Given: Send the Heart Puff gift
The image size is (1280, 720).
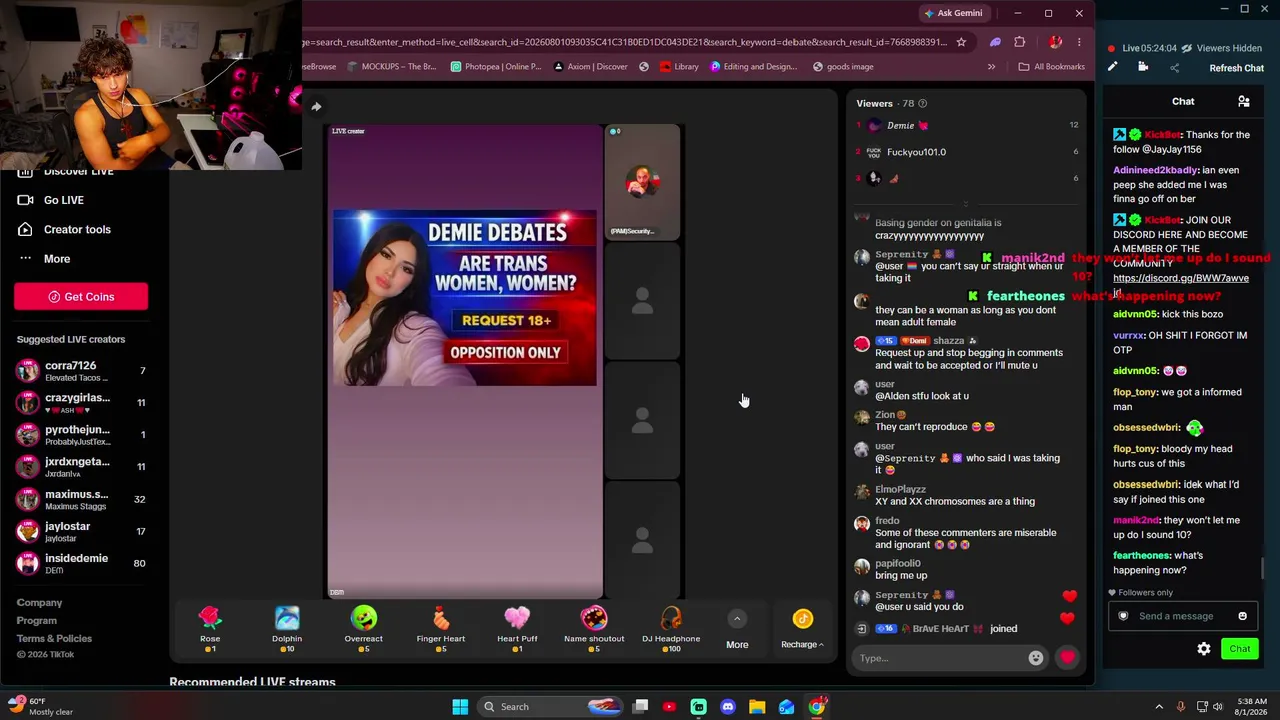Looking at the screenshot, I should [517, 628].
